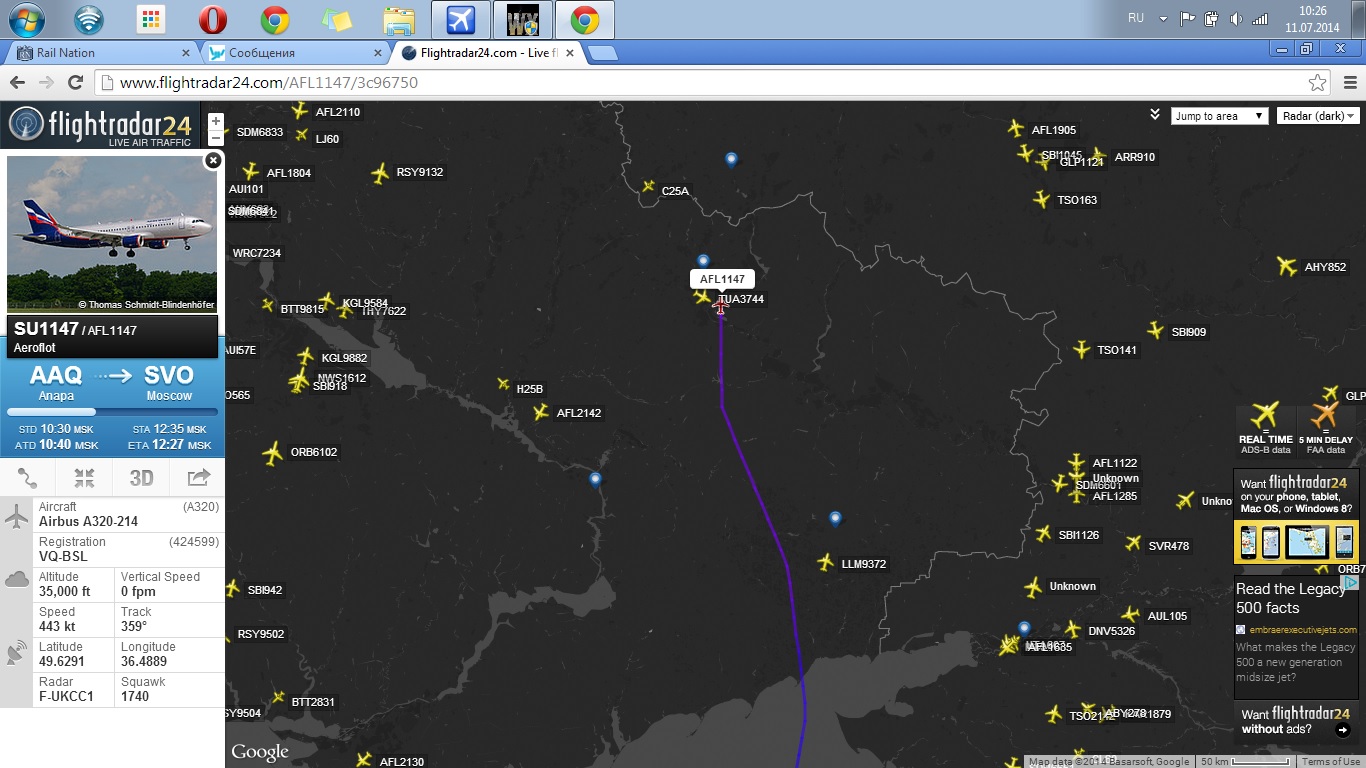Screen dimensions: 1366x768
Task: Select aircraft SBI1126 on map
Action: 1043,533
